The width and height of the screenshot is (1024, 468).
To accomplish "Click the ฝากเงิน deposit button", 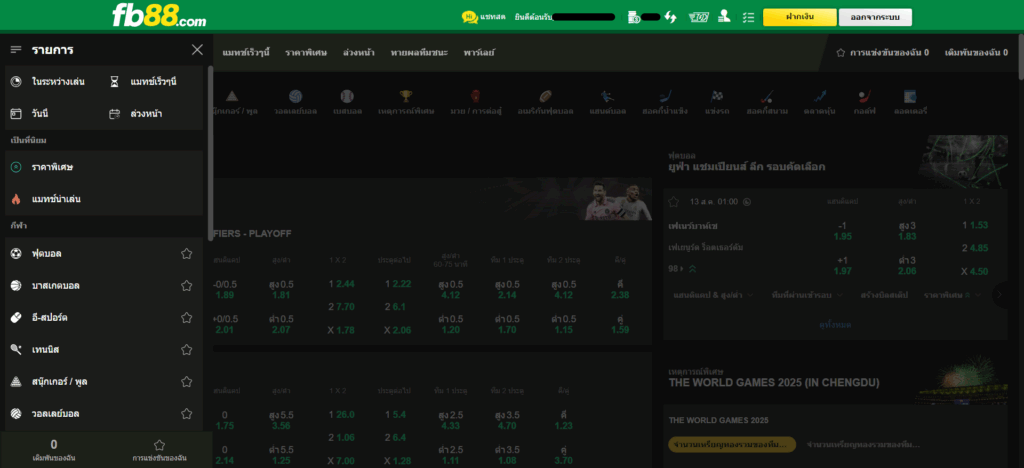I will (799, 17).
